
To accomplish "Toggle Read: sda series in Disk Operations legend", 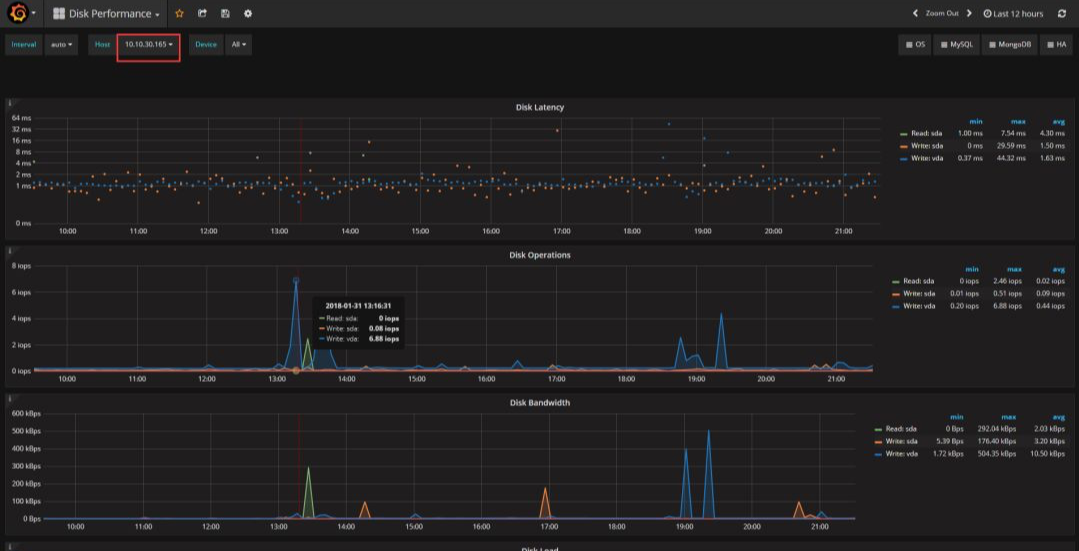I will [918, 281].
